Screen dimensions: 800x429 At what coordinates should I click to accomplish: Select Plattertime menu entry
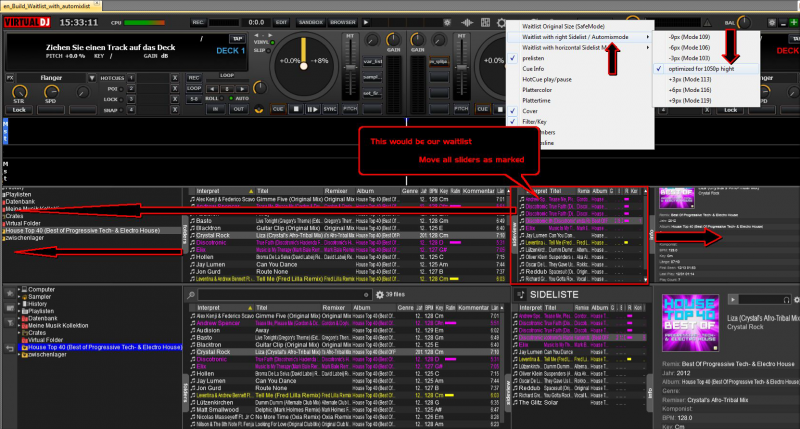[x=580, y=100]
